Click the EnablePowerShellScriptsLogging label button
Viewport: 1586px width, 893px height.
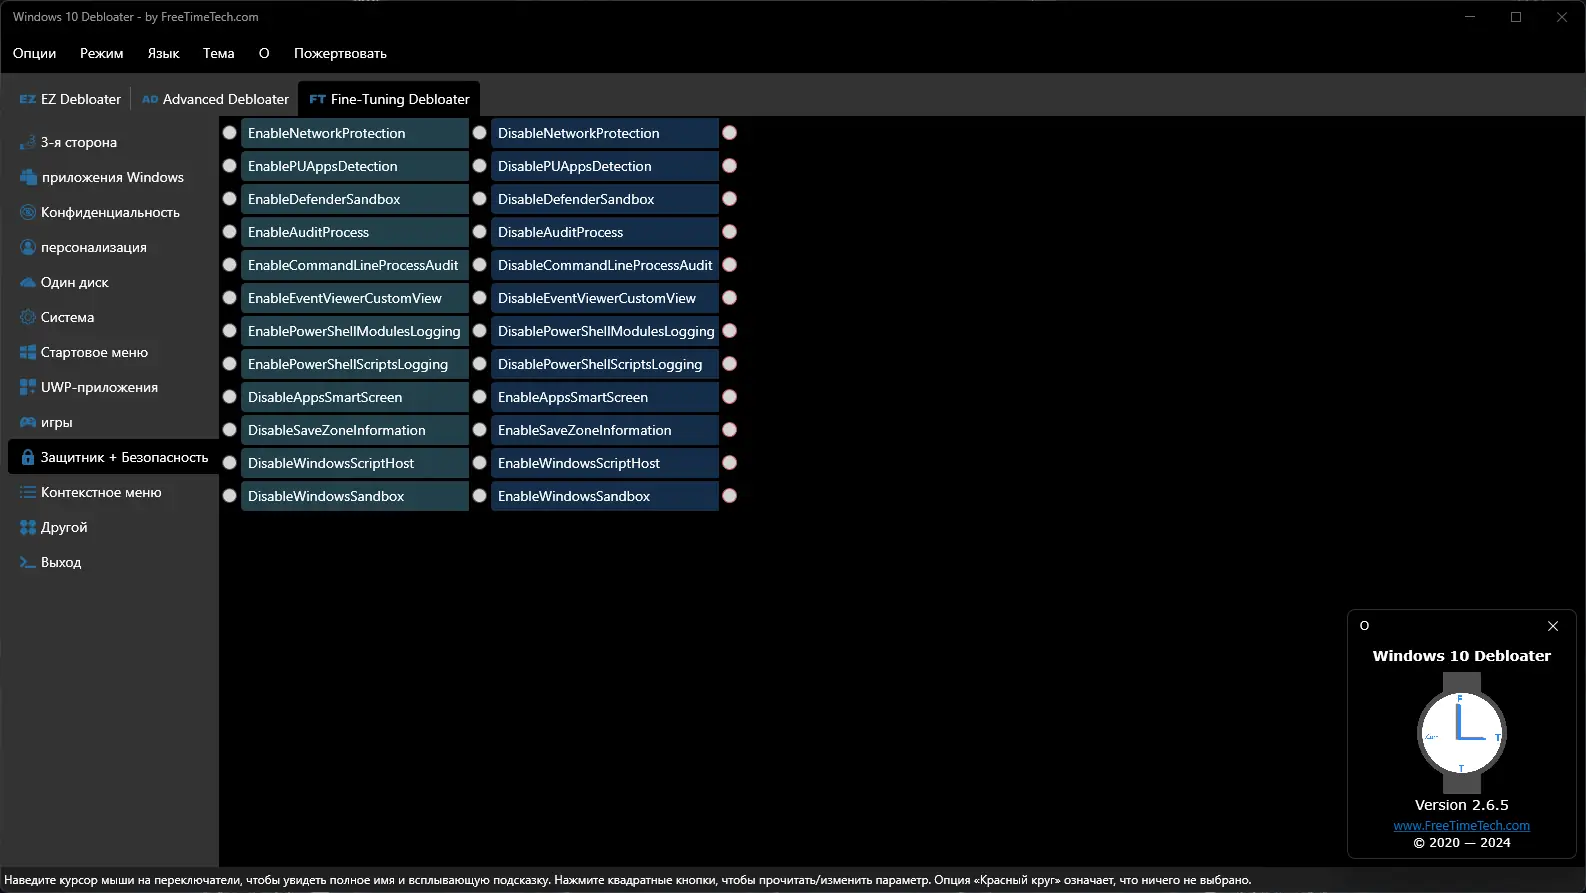click(x=355, y=364)
